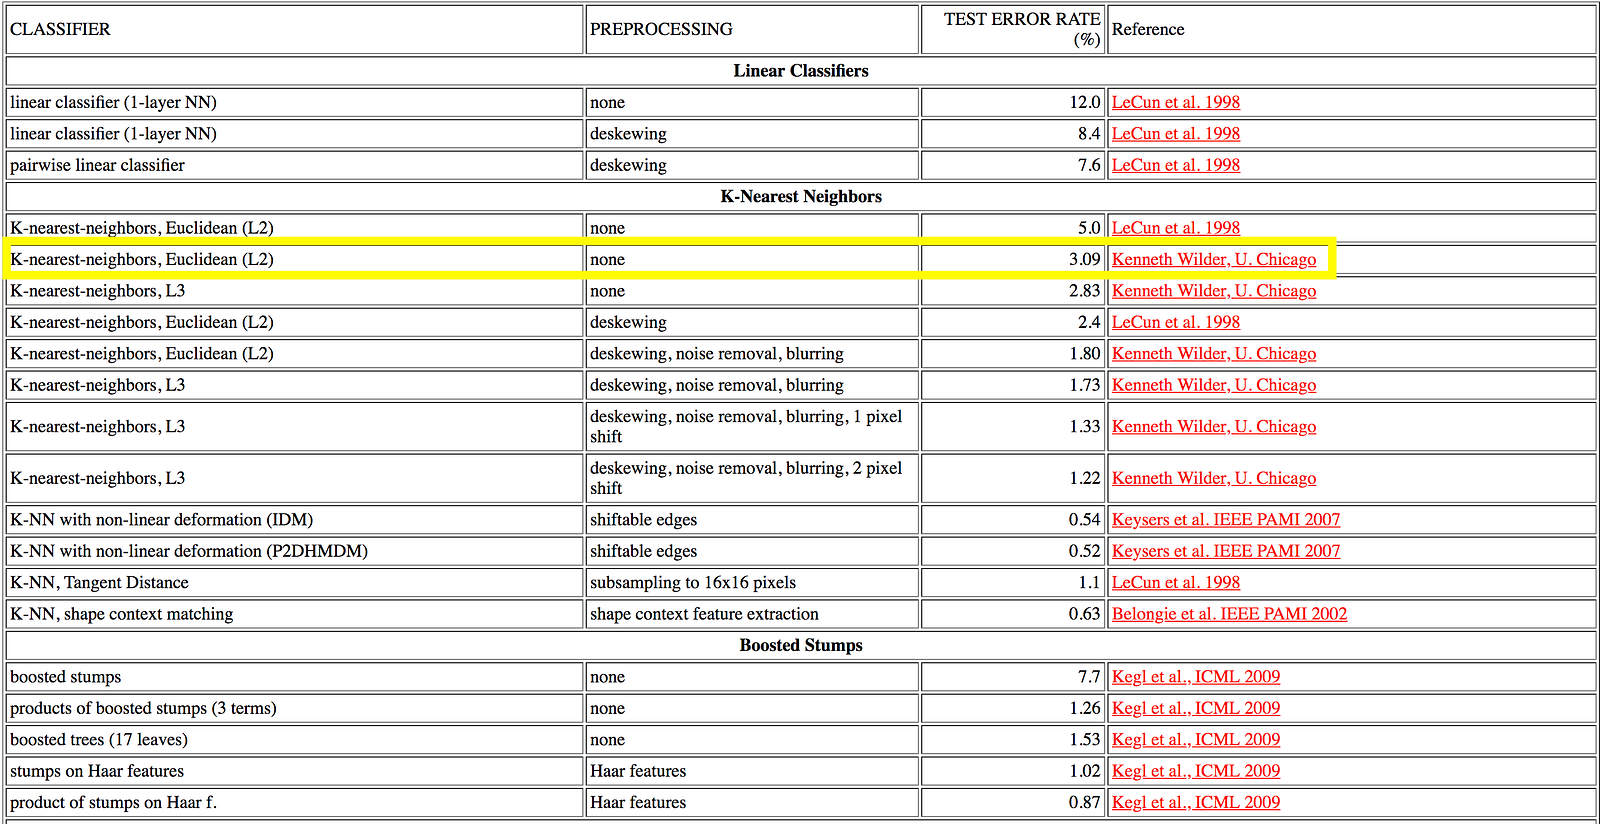Select the 0.63 test error value
The width and height of the screenshot is (1600, 824).
click(x=1084, y=614)
